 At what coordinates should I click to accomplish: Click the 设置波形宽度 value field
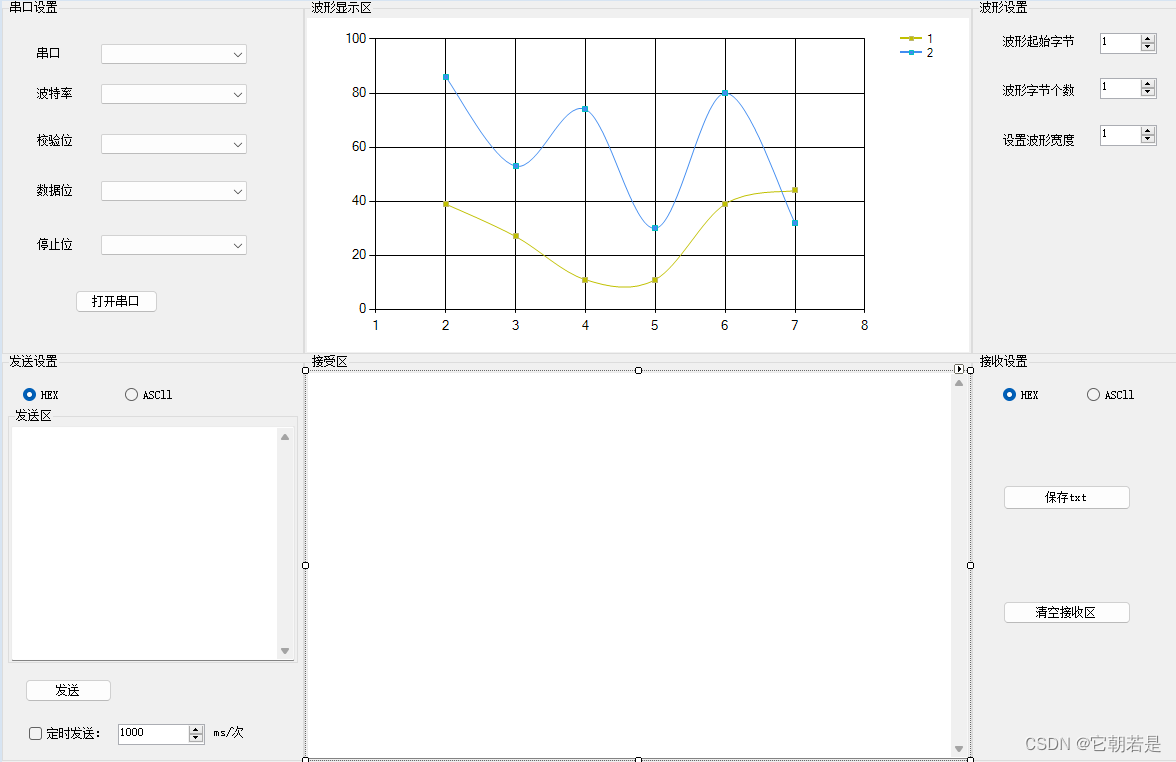1120,136
